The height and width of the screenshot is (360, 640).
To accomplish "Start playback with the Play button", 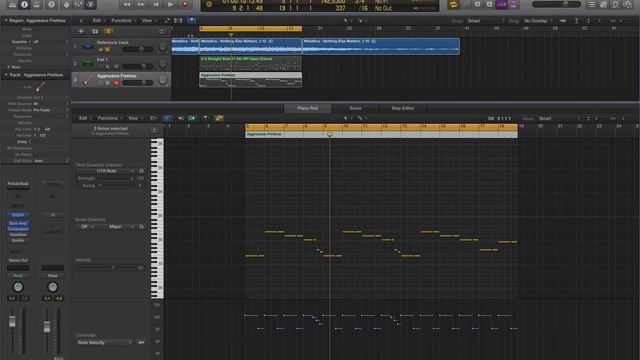I will (170, 4).
